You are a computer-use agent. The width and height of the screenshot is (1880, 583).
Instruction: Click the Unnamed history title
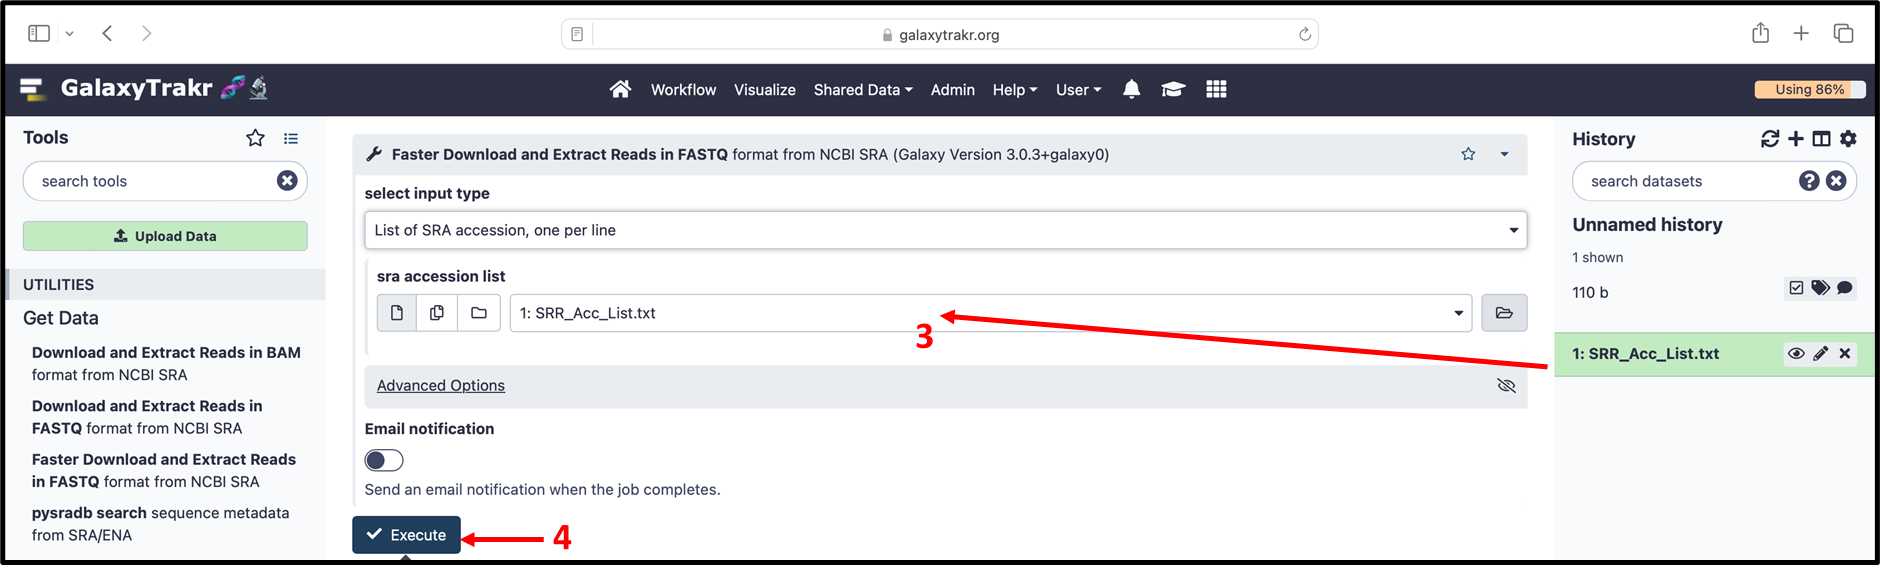pyautogui.click(x=1647, y=225)
